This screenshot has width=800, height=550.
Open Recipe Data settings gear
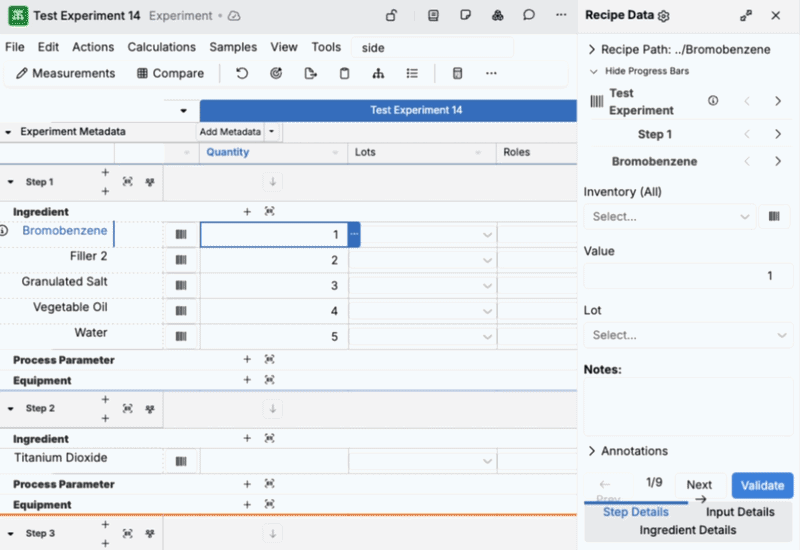664,16
